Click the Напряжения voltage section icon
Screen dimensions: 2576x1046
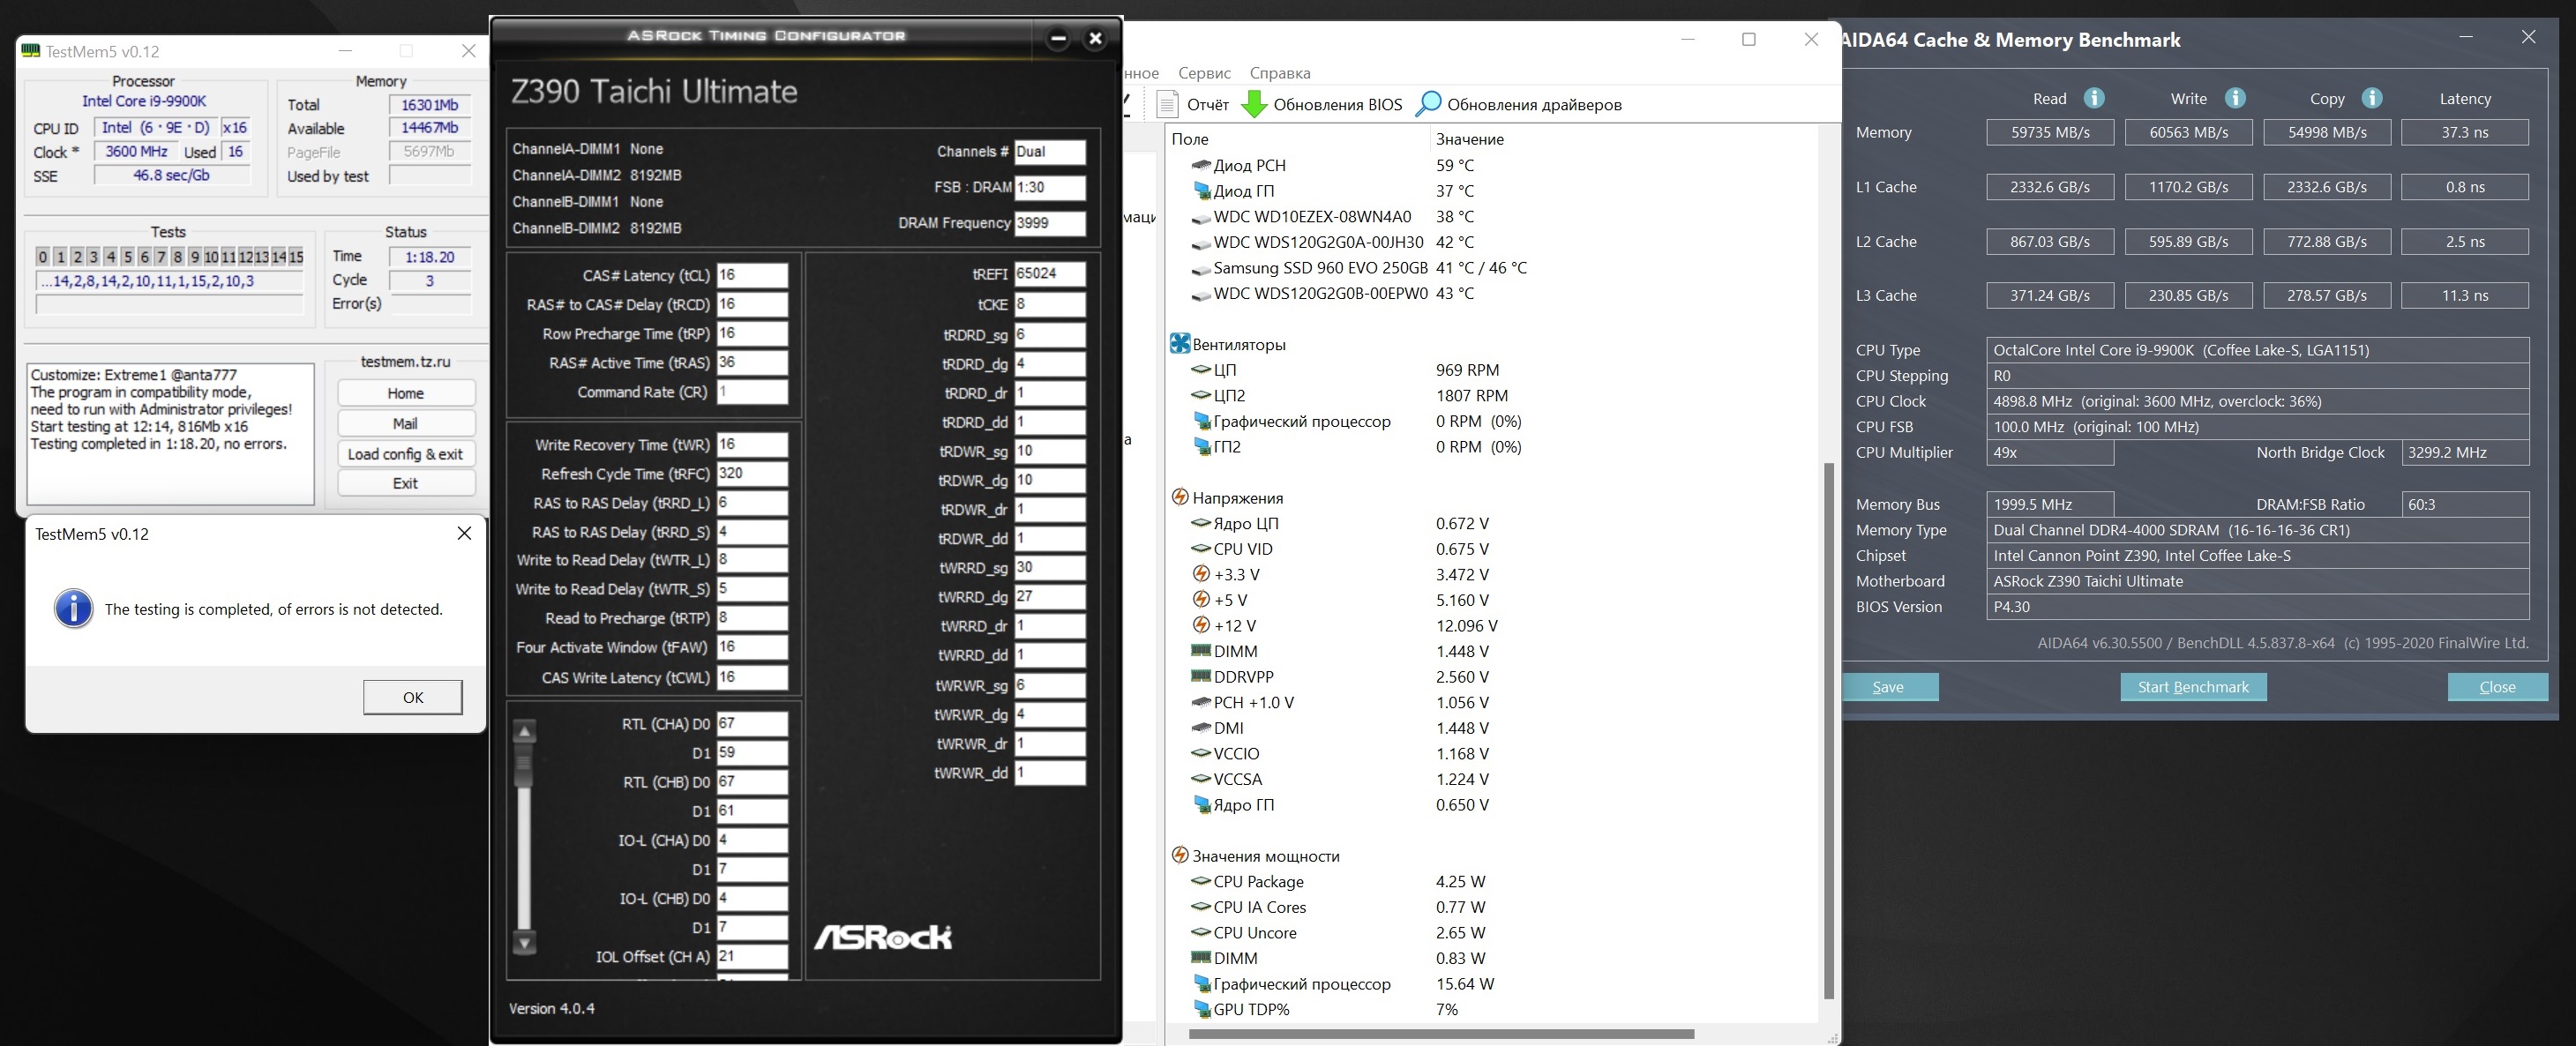[x=1180, y=497]
